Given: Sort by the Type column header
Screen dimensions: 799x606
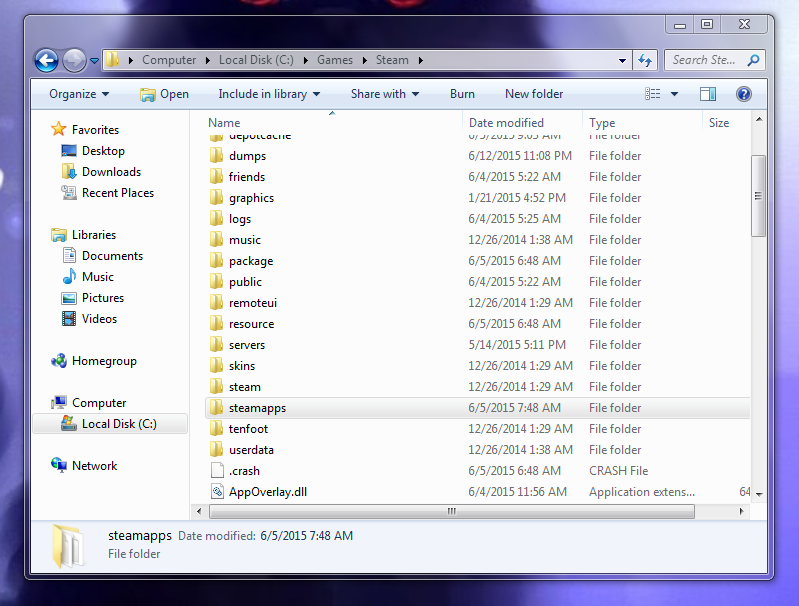Looking at the screenshot, I should click(602, 123).
